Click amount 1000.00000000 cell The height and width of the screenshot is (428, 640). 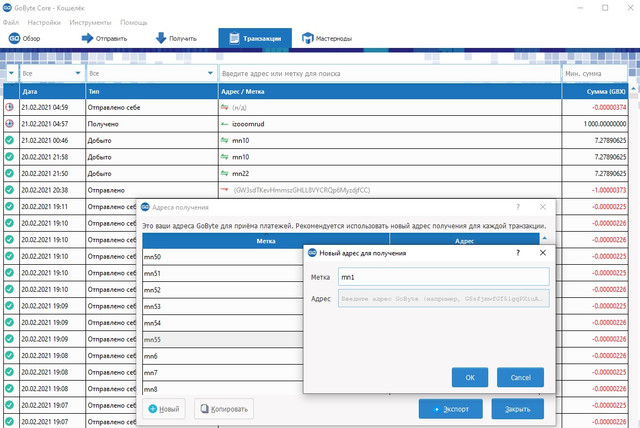coord(595,124)
